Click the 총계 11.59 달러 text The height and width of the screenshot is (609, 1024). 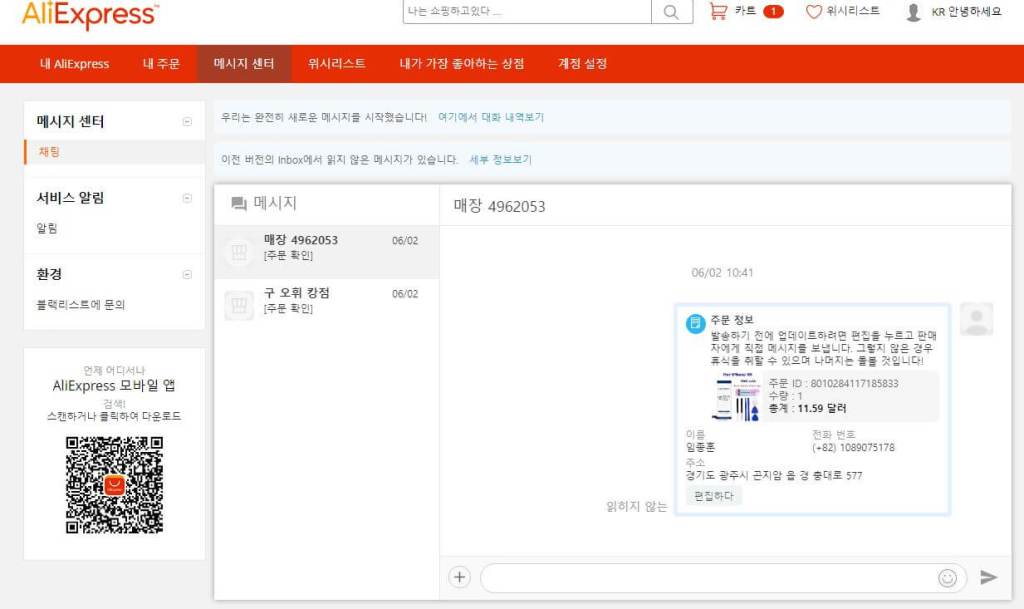(x=807, y=409)
